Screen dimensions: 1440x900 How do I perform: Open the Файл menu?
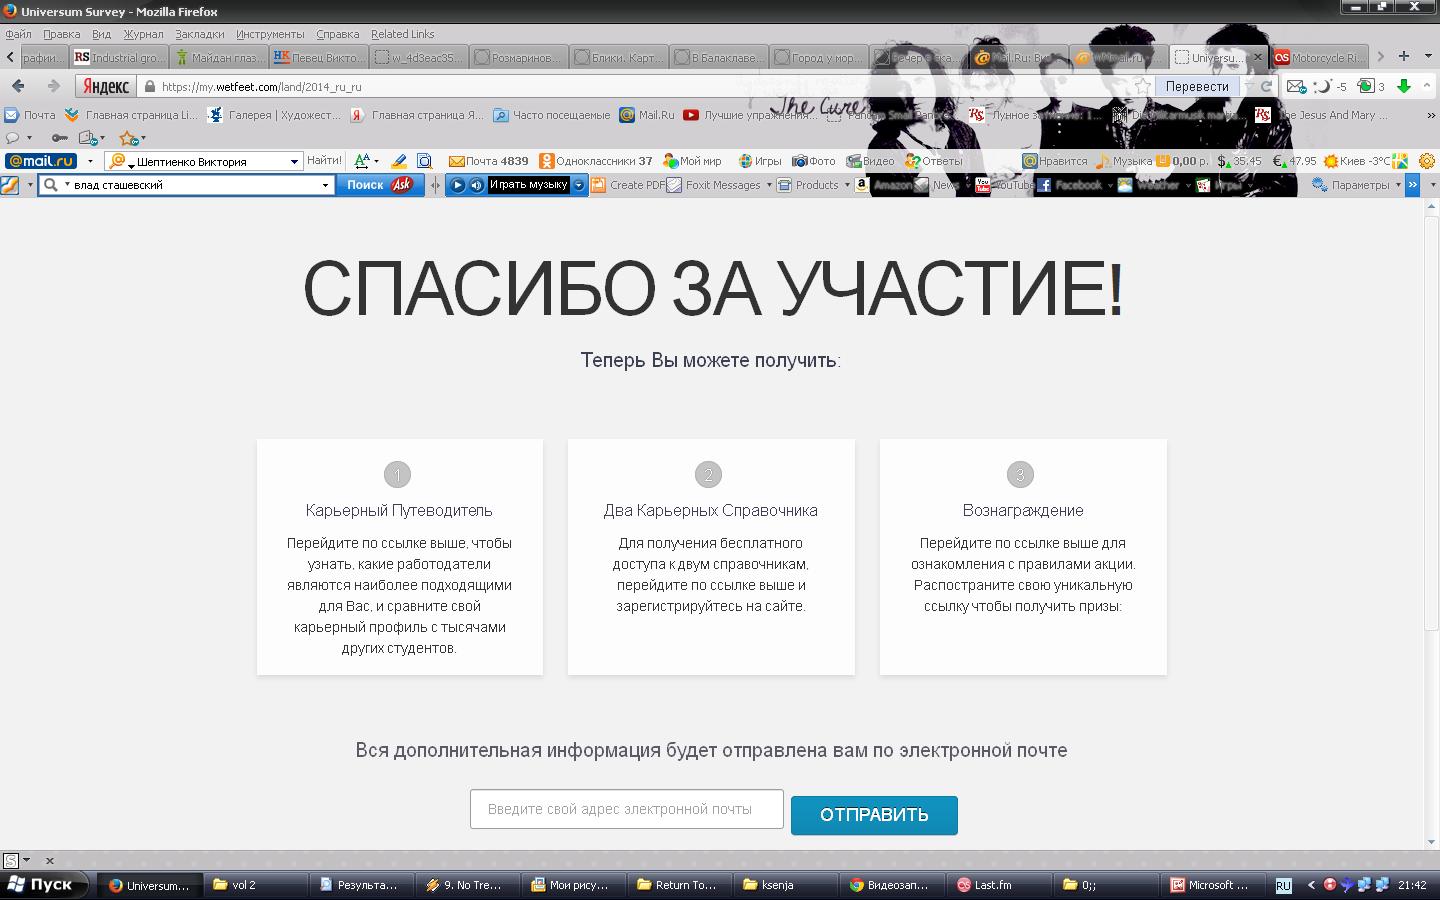[x=18, y=34]
